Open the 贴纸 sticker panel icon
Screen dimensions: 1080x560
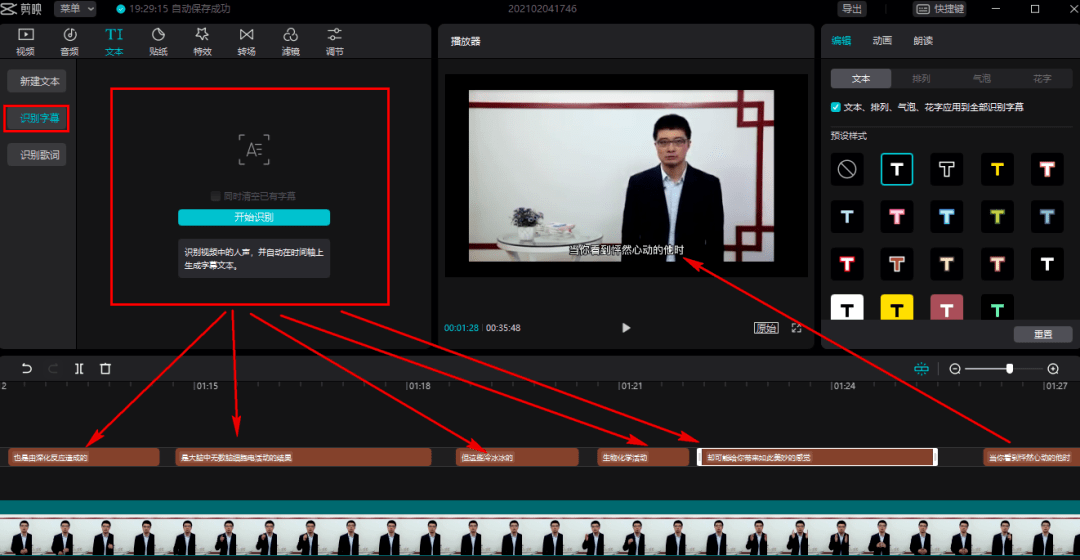click(x=158, y=41)
